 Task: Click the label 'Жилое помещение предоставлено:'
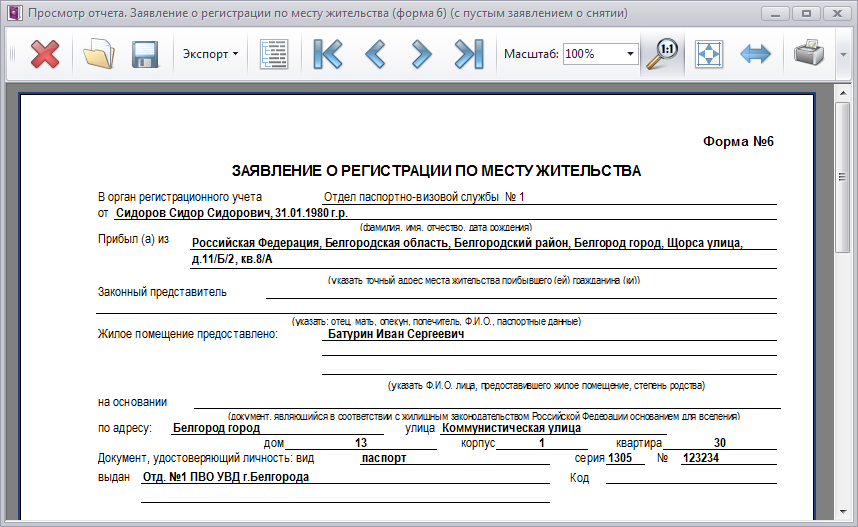coord(188,334)
